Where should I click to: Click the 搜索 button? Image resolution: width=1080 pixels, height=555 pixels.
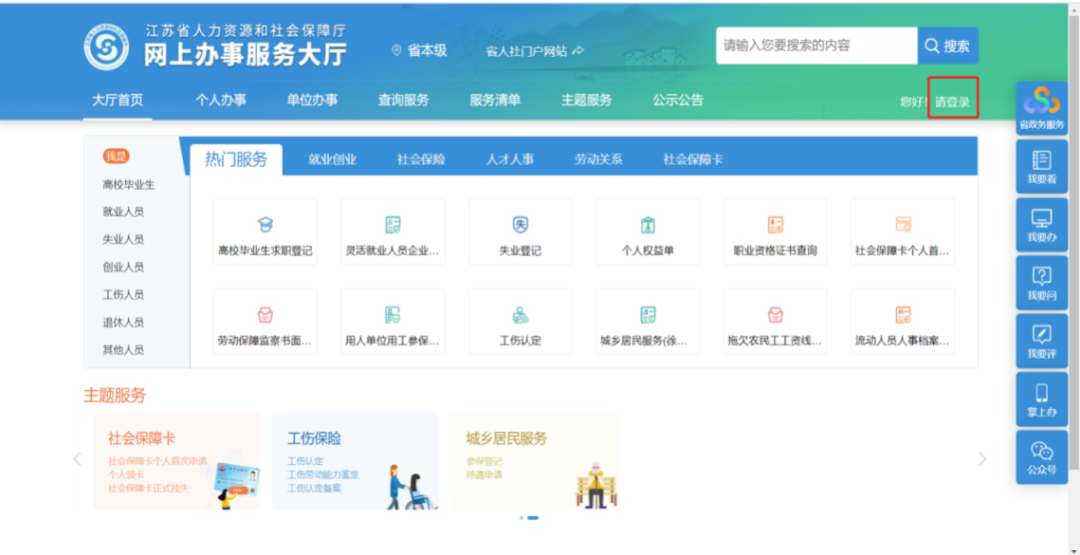[948, 46]
